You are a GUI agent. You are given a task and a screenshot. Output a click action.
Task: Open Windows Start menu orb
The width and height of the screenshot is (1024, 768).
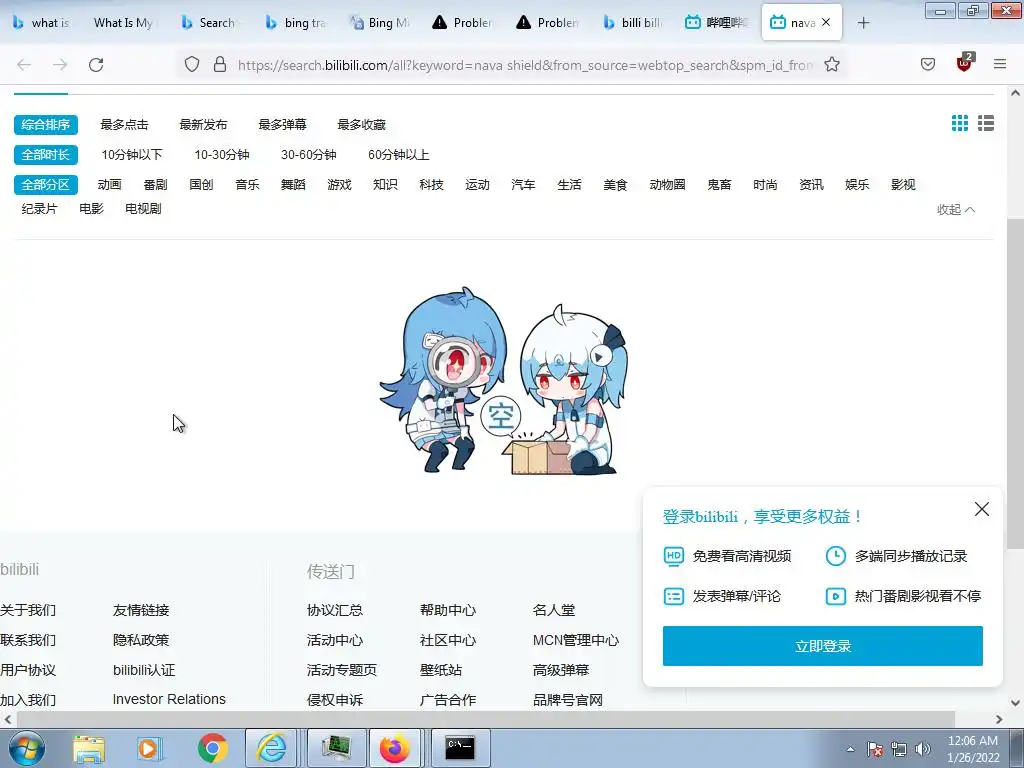coord(26,748)
